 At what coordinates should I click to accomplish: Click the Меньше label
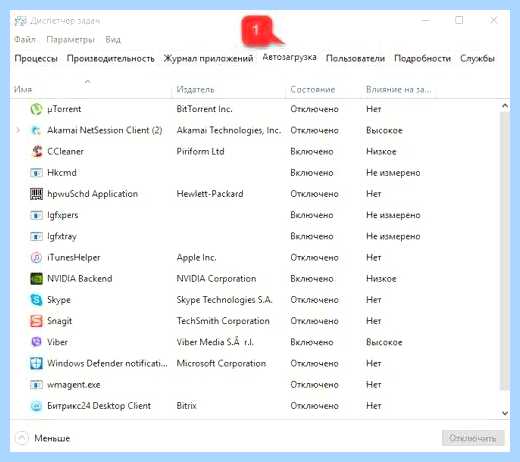52,438
